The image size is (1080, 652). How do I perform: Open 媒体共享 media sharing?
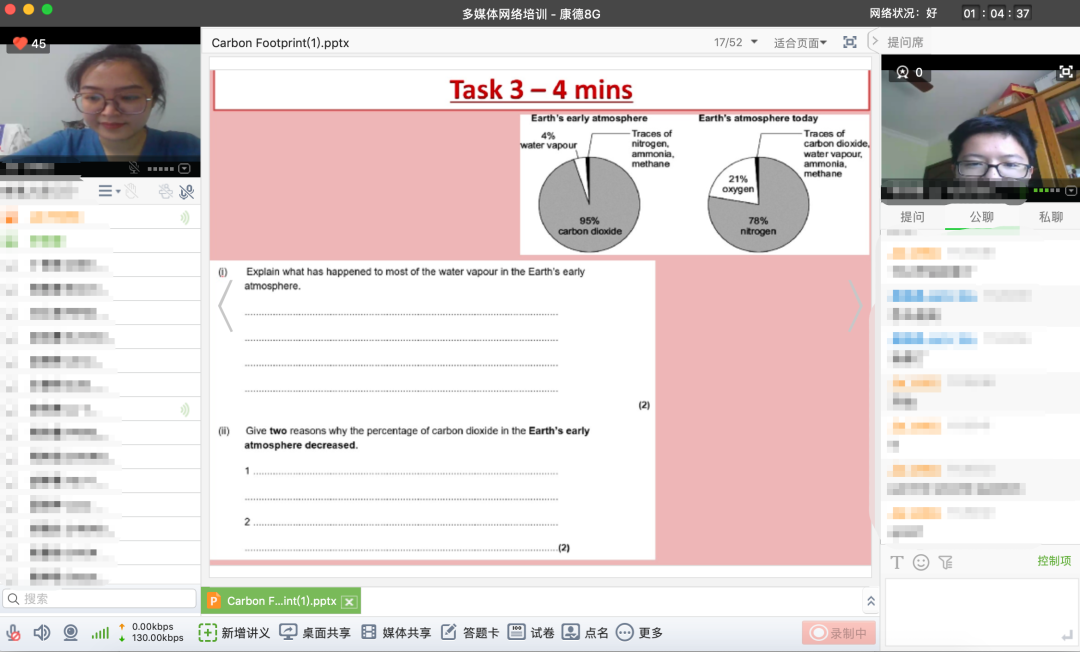(x=396, y=633)
